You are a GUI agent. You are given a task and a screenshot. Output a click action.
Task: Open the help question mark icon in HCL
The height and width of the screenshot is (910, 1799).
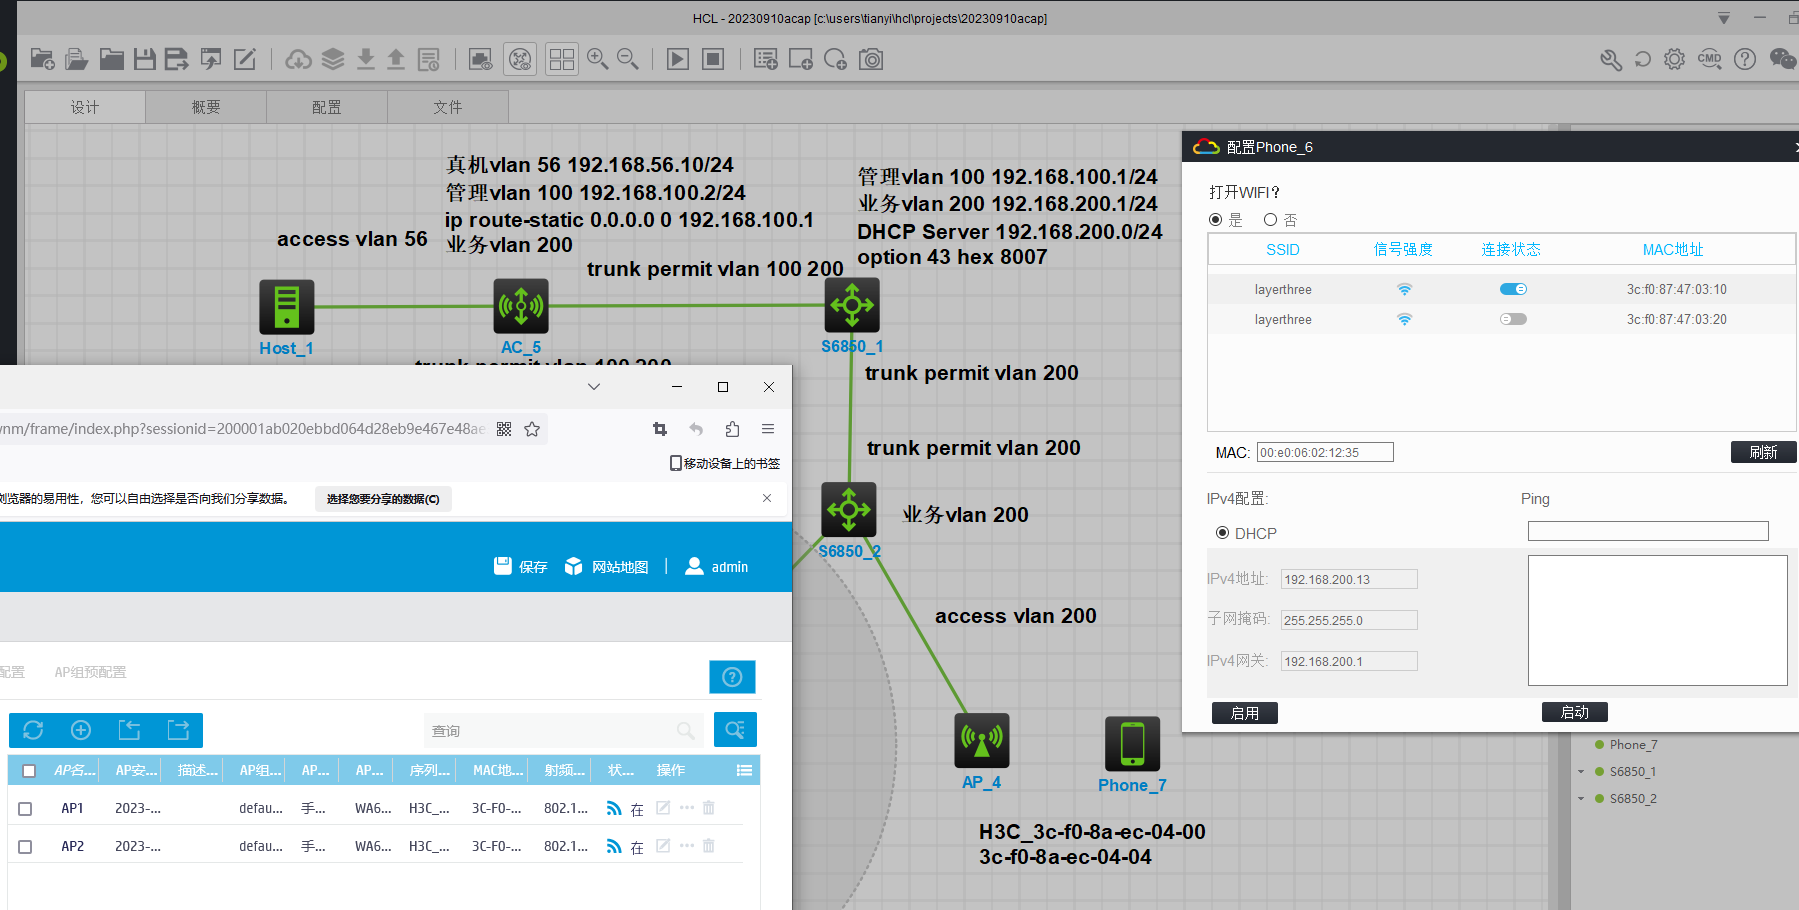[x=1745, y=60]
